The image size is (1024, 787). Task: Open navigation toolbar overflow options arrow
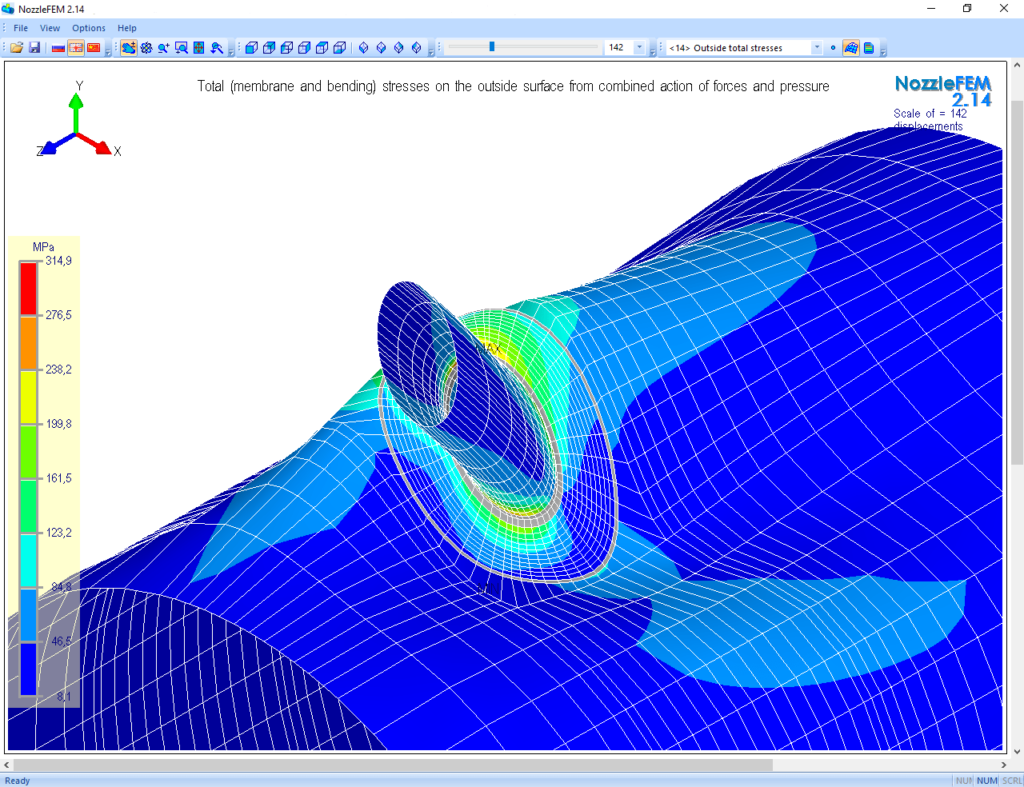pos(231,50)
